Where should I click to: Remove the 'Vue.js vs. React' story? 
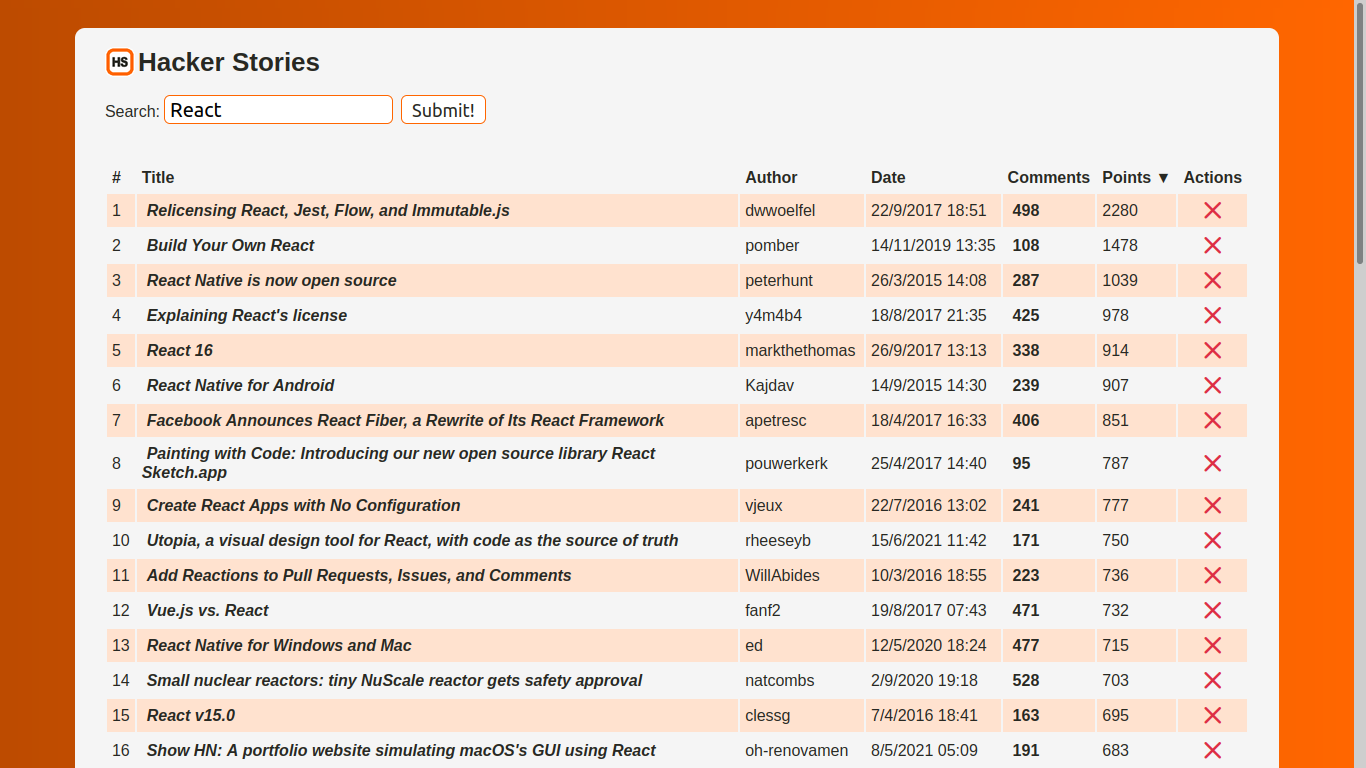(x=1212, y=610)
